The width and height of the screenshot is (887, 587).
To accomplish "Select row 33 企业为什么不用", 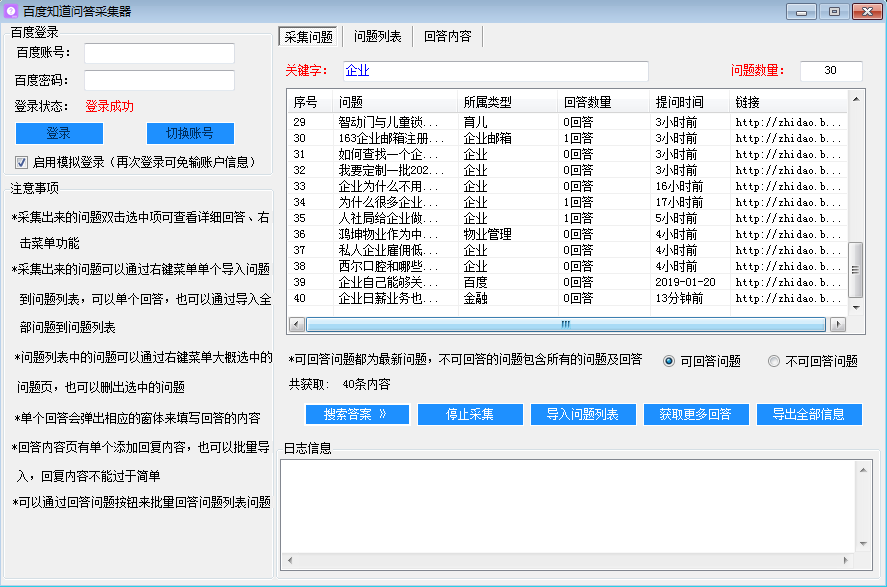I will [x=567, y=186].
